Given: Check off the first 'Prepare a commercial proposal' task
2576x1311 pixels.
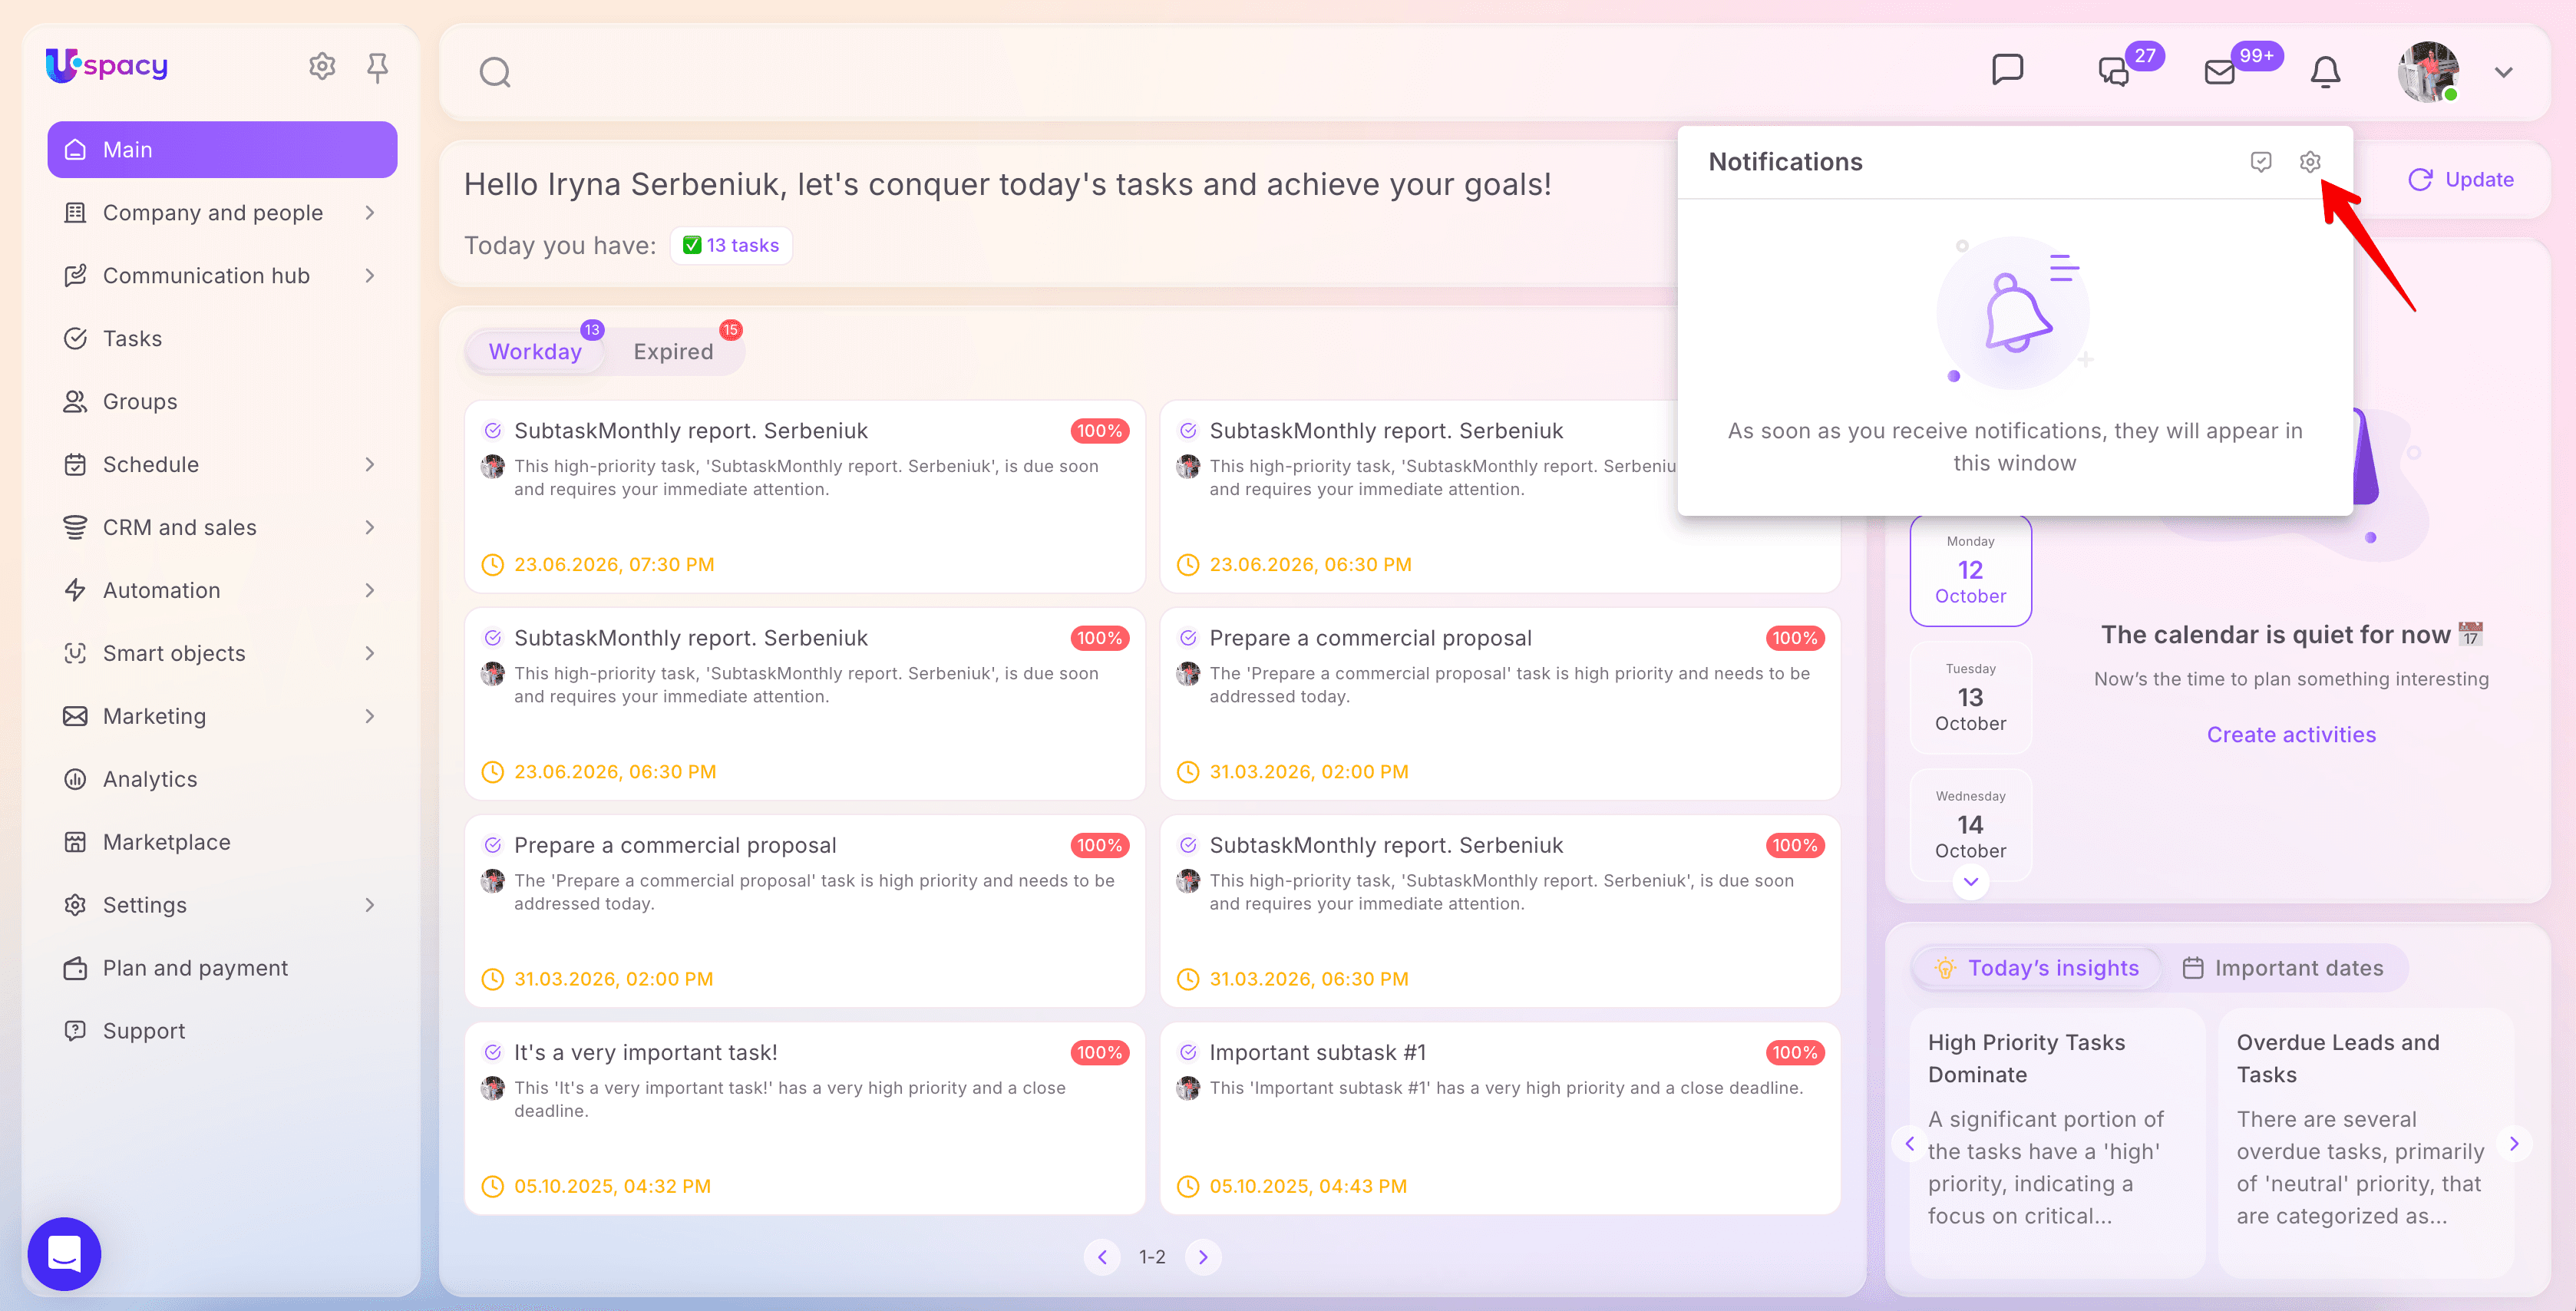Looking at the screenshot, I should (1188, 638).
